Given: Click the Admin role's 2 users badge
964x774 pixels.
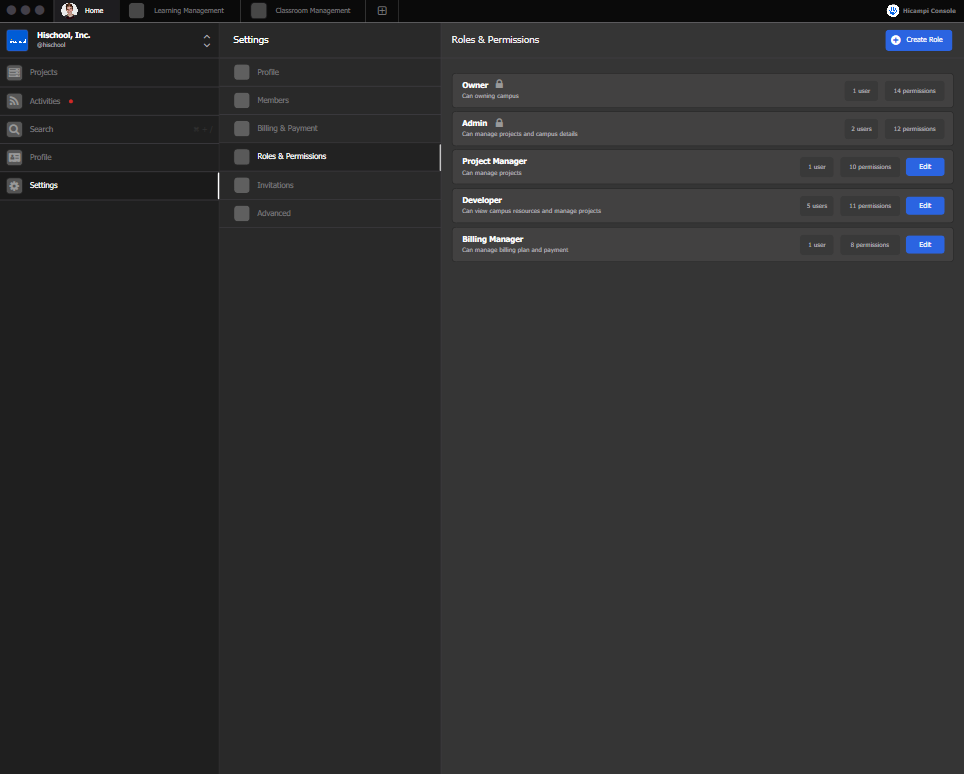Looking at the screenshot, I should [861, 129].
